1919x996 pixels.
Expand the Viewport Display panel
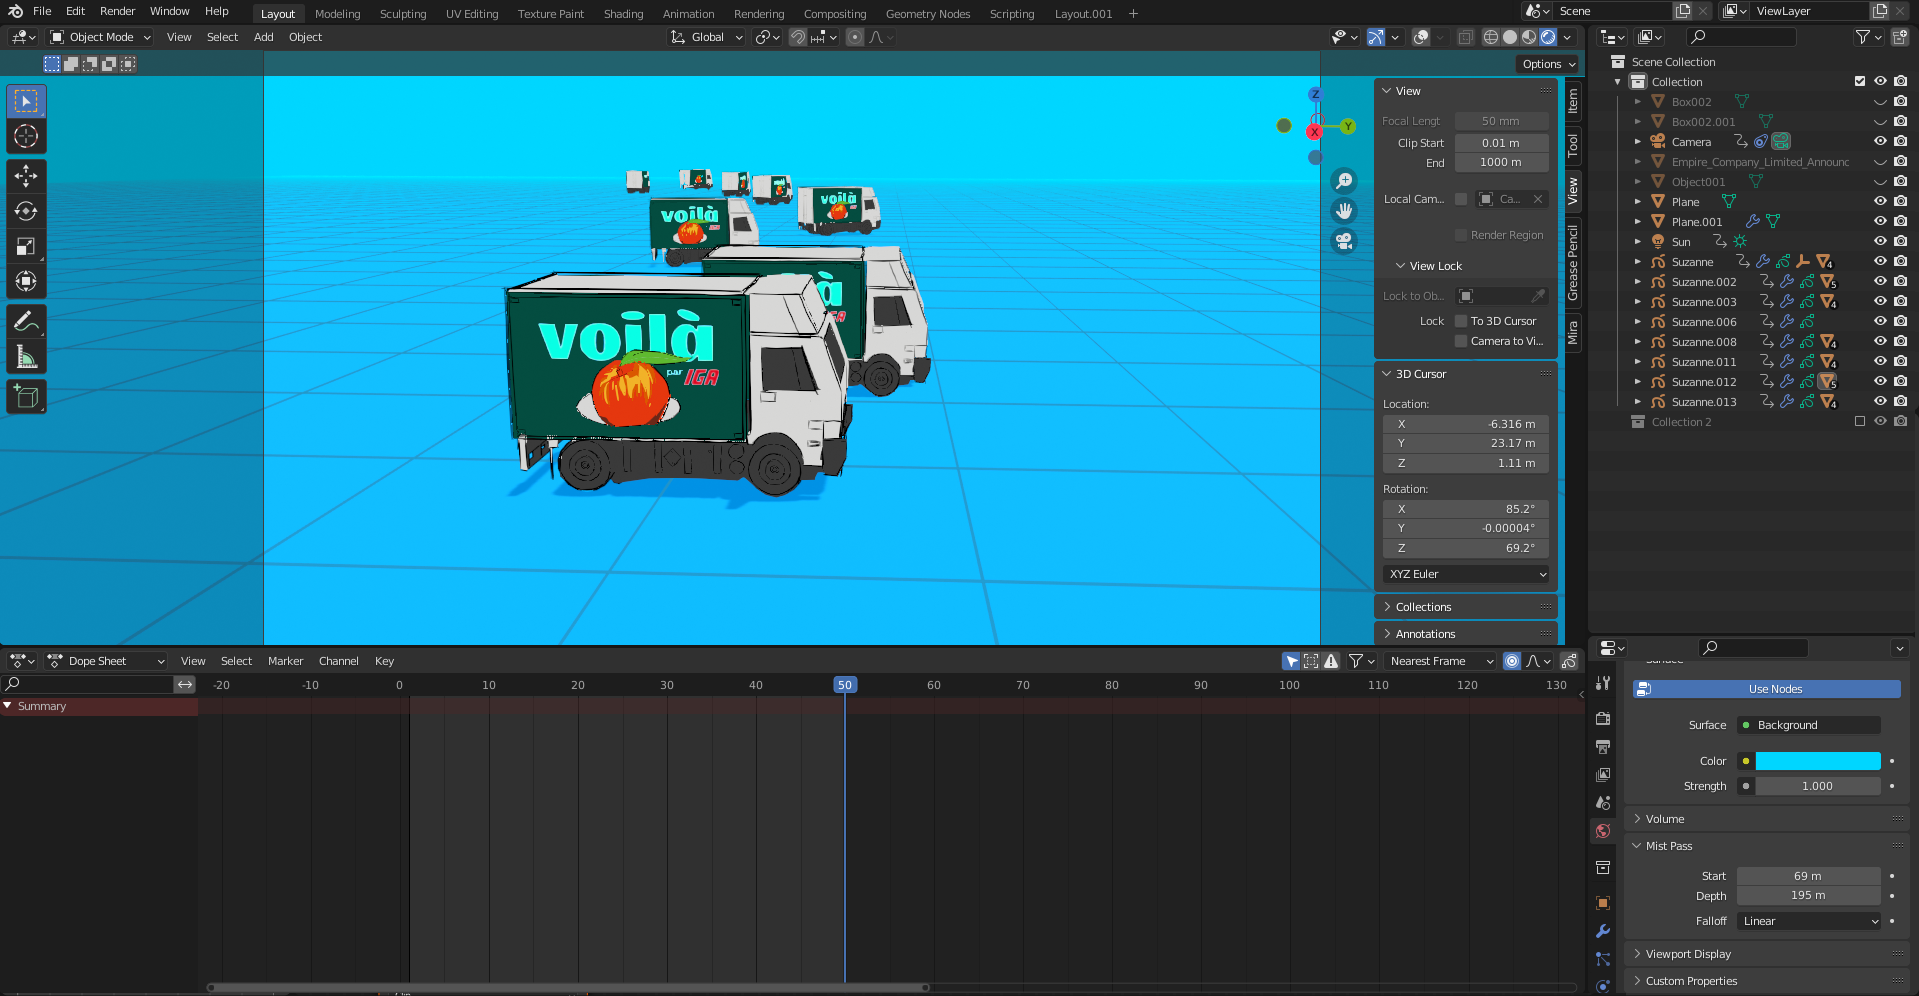[x=1766, y=954]
